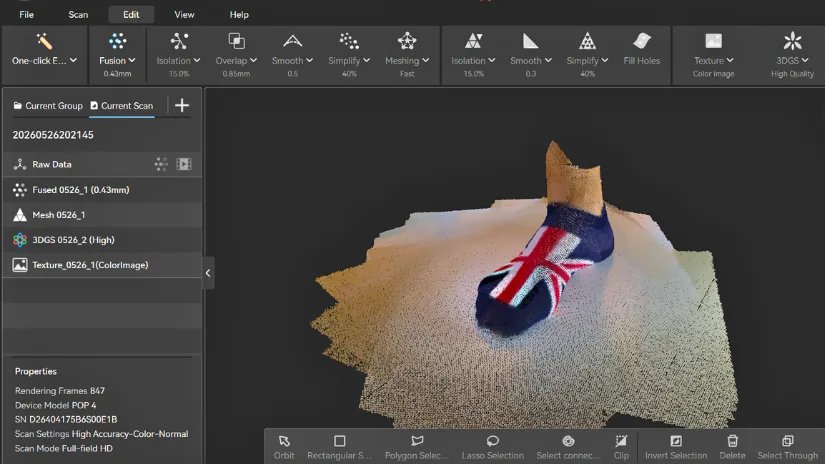The image size is (825, 464).
Task: Click the mesh Simplify icon
Action: coord(587,41)
